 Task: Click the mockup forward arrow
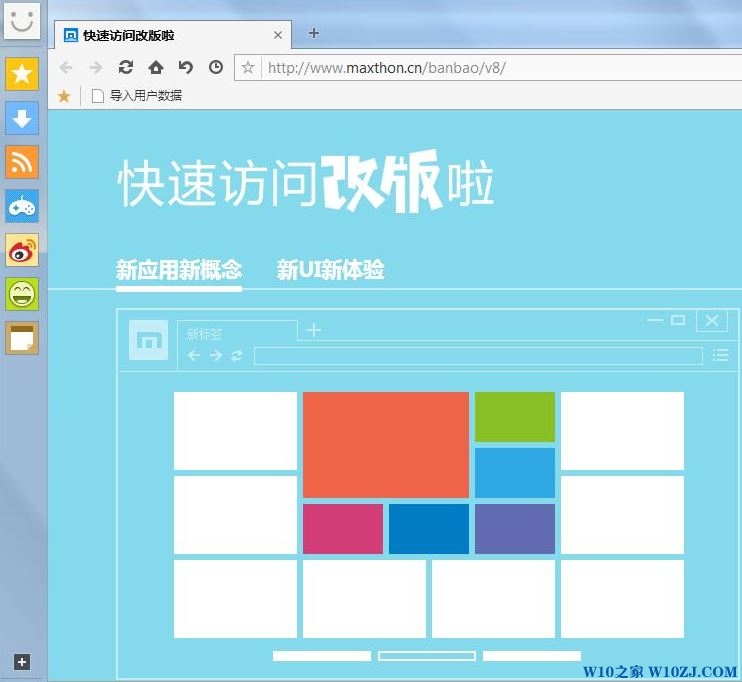[x=216, y=355]
